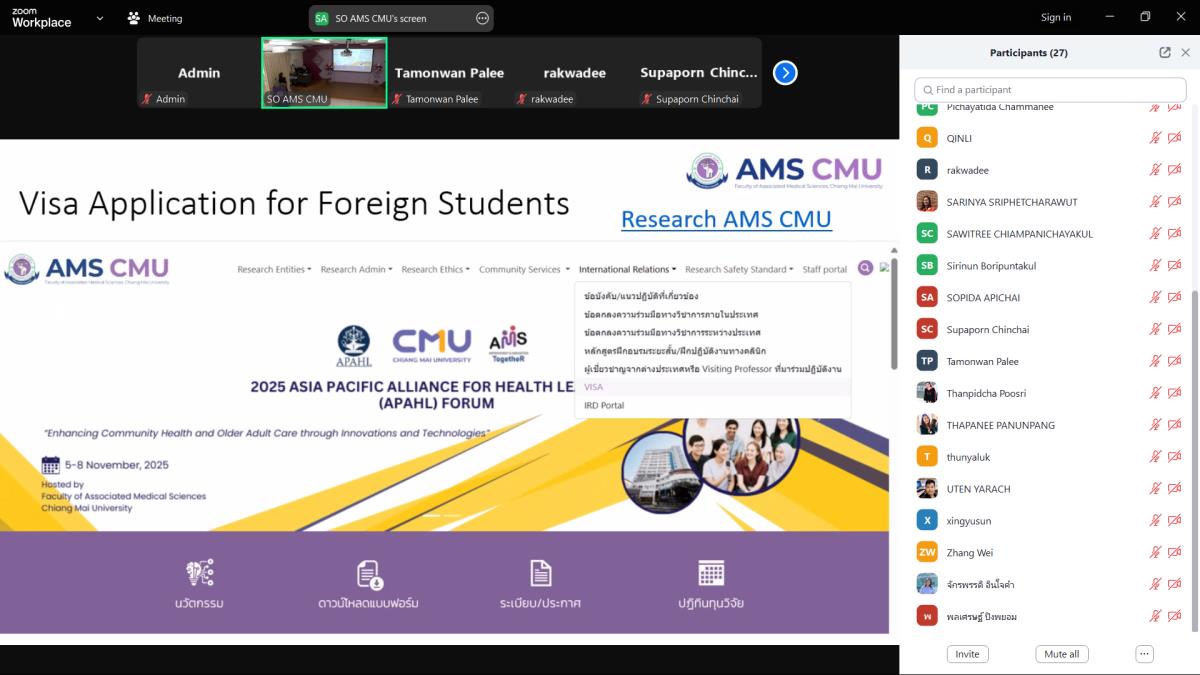The width and height of the screenshot is (1200, 675).
Task: Click the Mute all button
Action: (1061, 654)
